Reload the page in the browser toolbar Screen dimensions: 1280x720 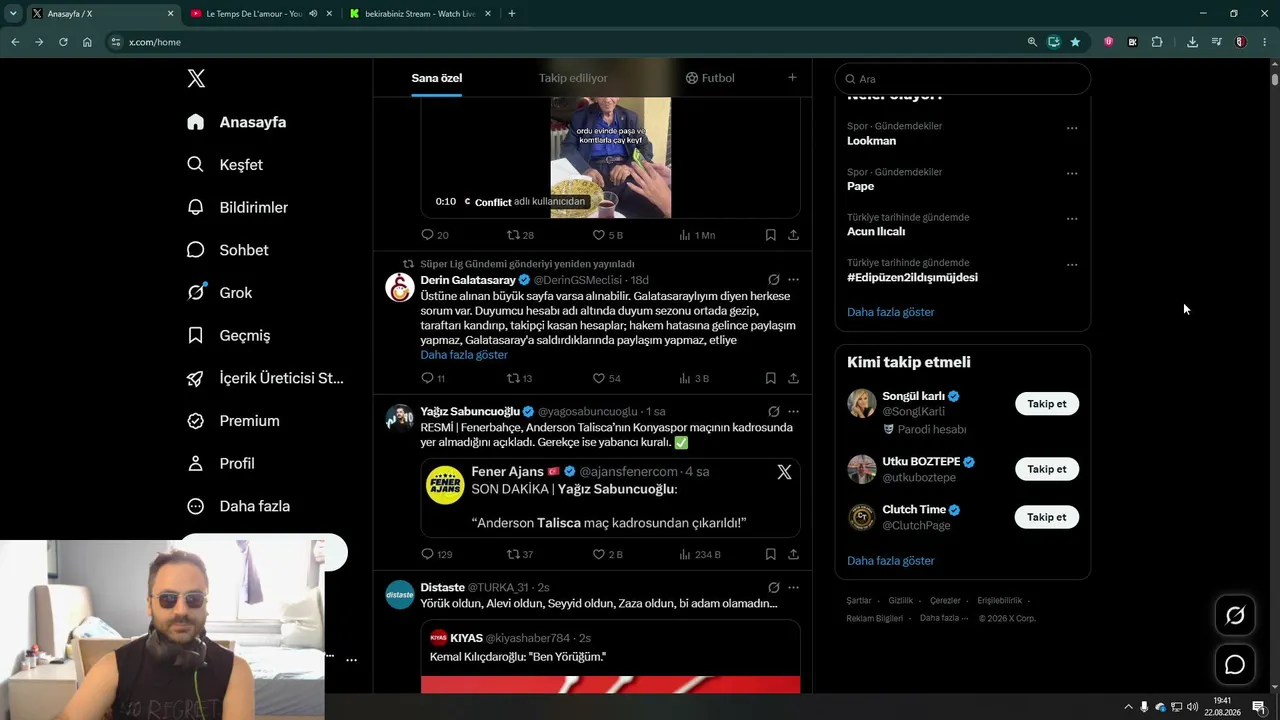click(63, 42)
